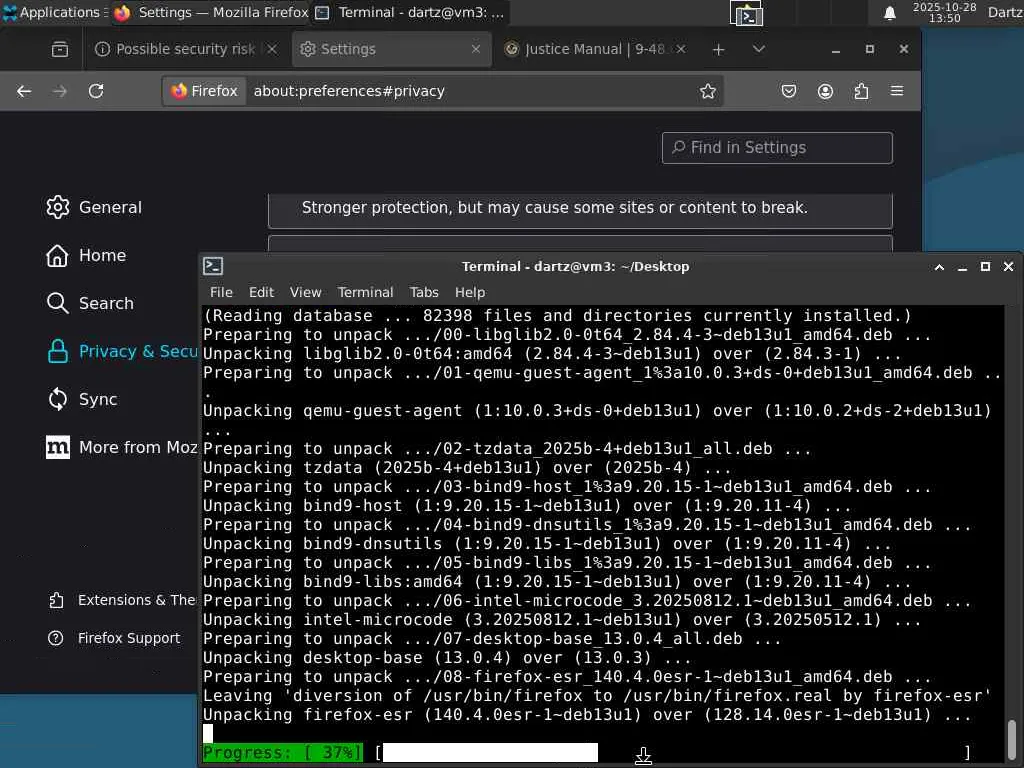Click the Firefox identity badge in address bar
1024x768 pixels.
click(204, 91)
